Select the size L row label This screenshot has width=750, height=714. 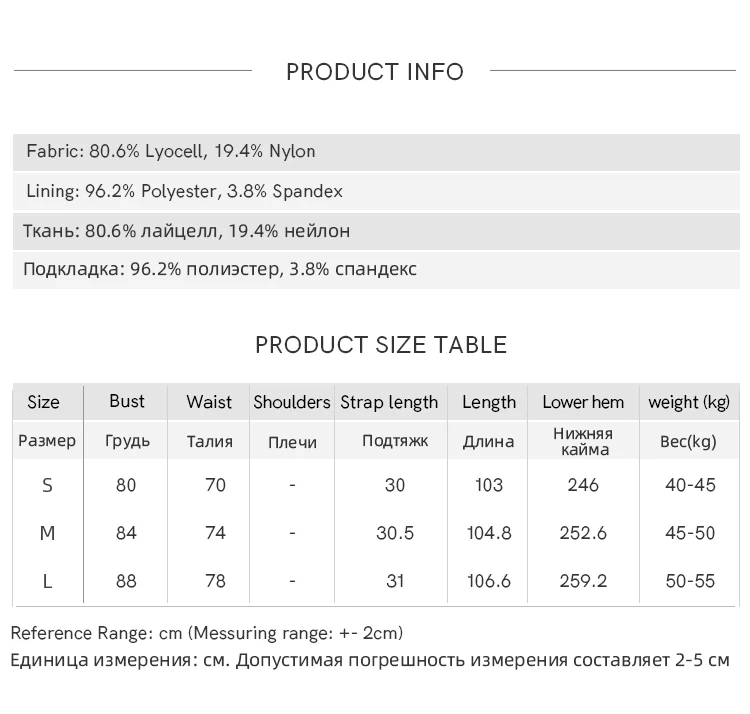point(47,581)
